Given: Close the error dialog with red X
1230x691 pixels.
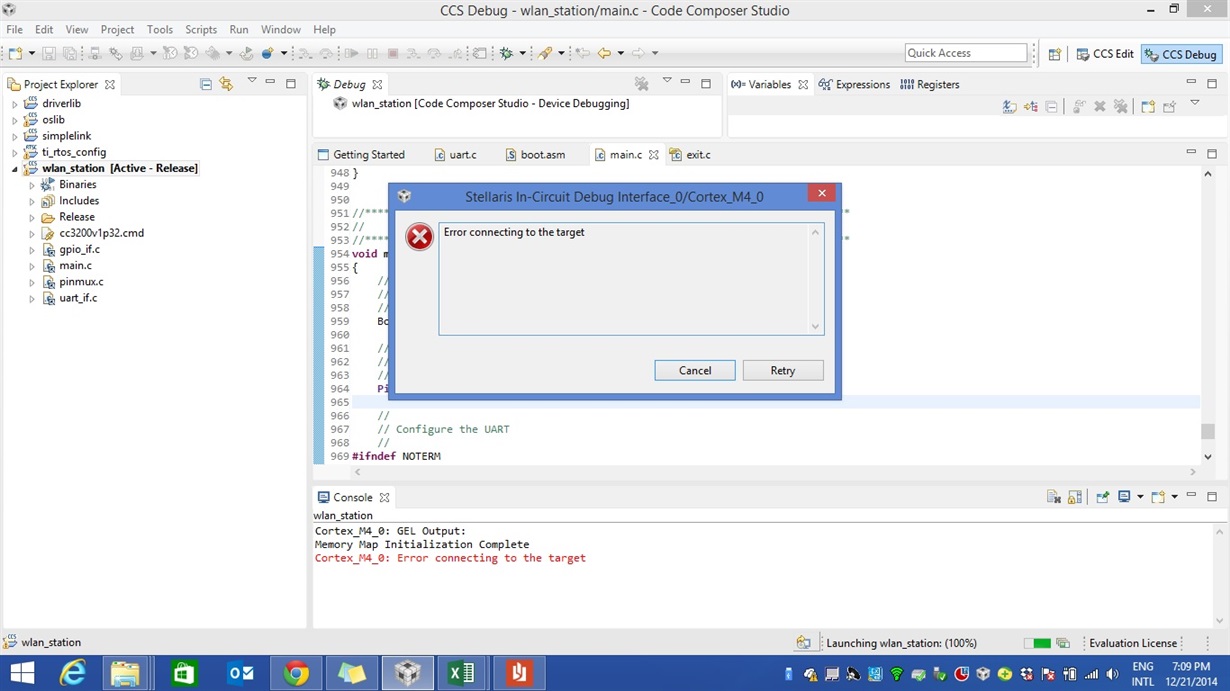Looking at the screenshot, I should (821, 194).
